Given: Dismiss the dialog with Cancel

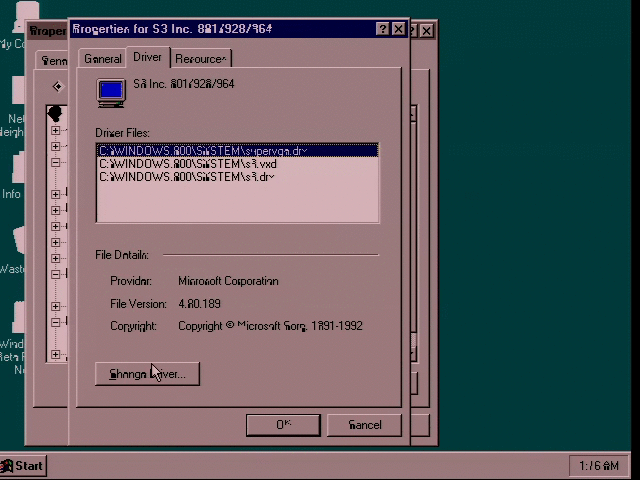Looking at the screenshot, I should (364, 425).
